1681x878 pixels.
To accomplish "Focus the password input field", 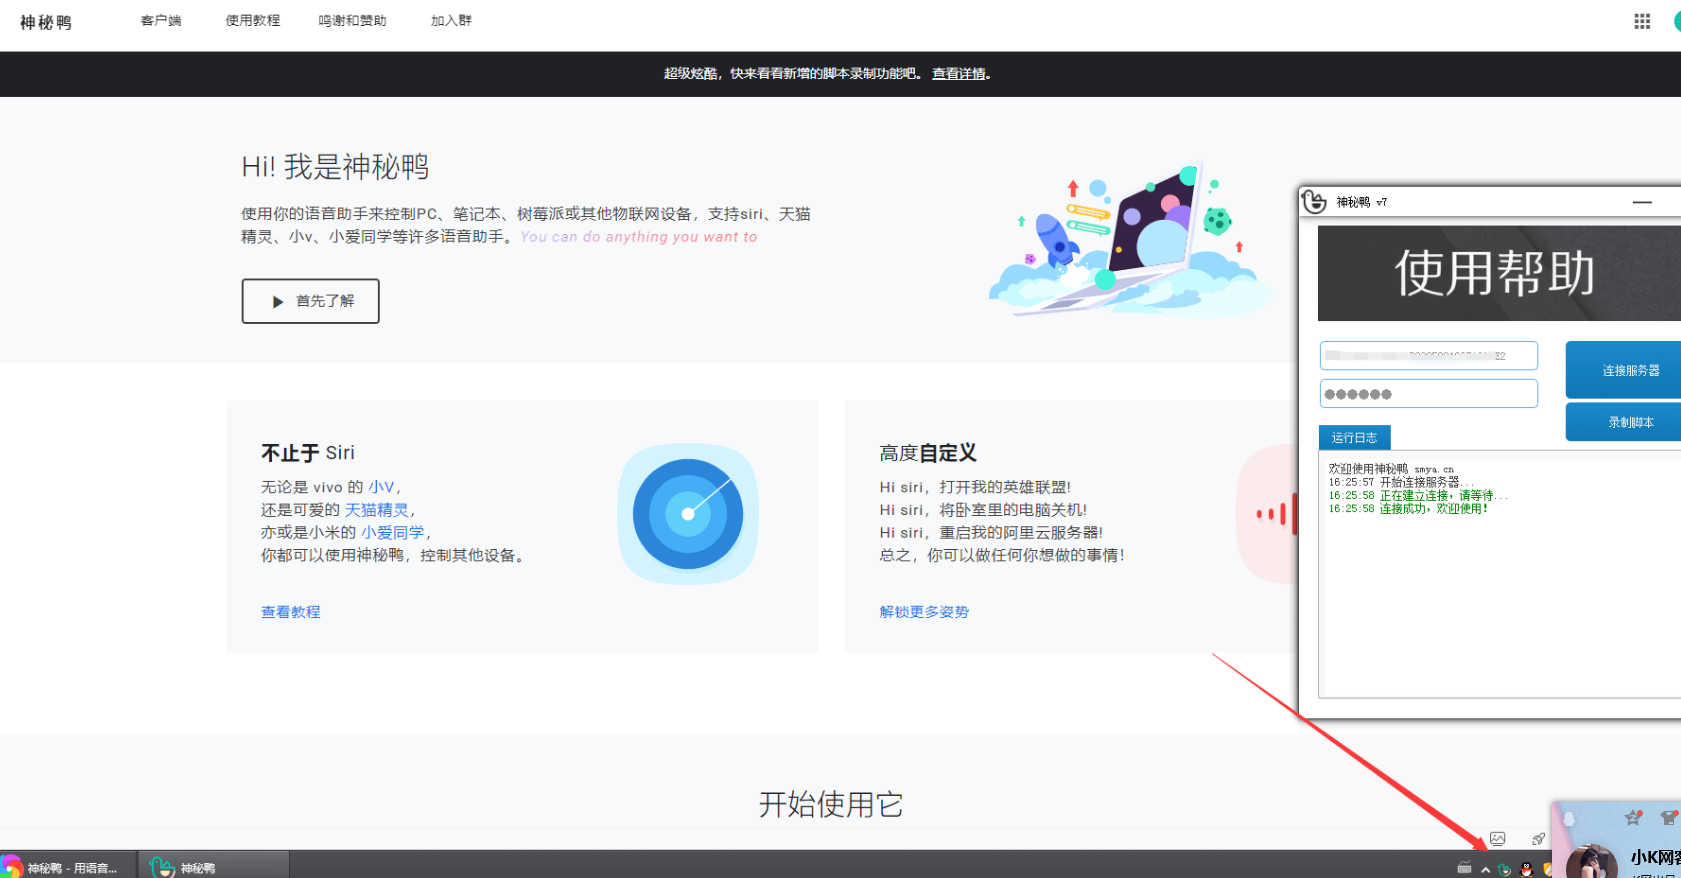I will click(1428, 394).
